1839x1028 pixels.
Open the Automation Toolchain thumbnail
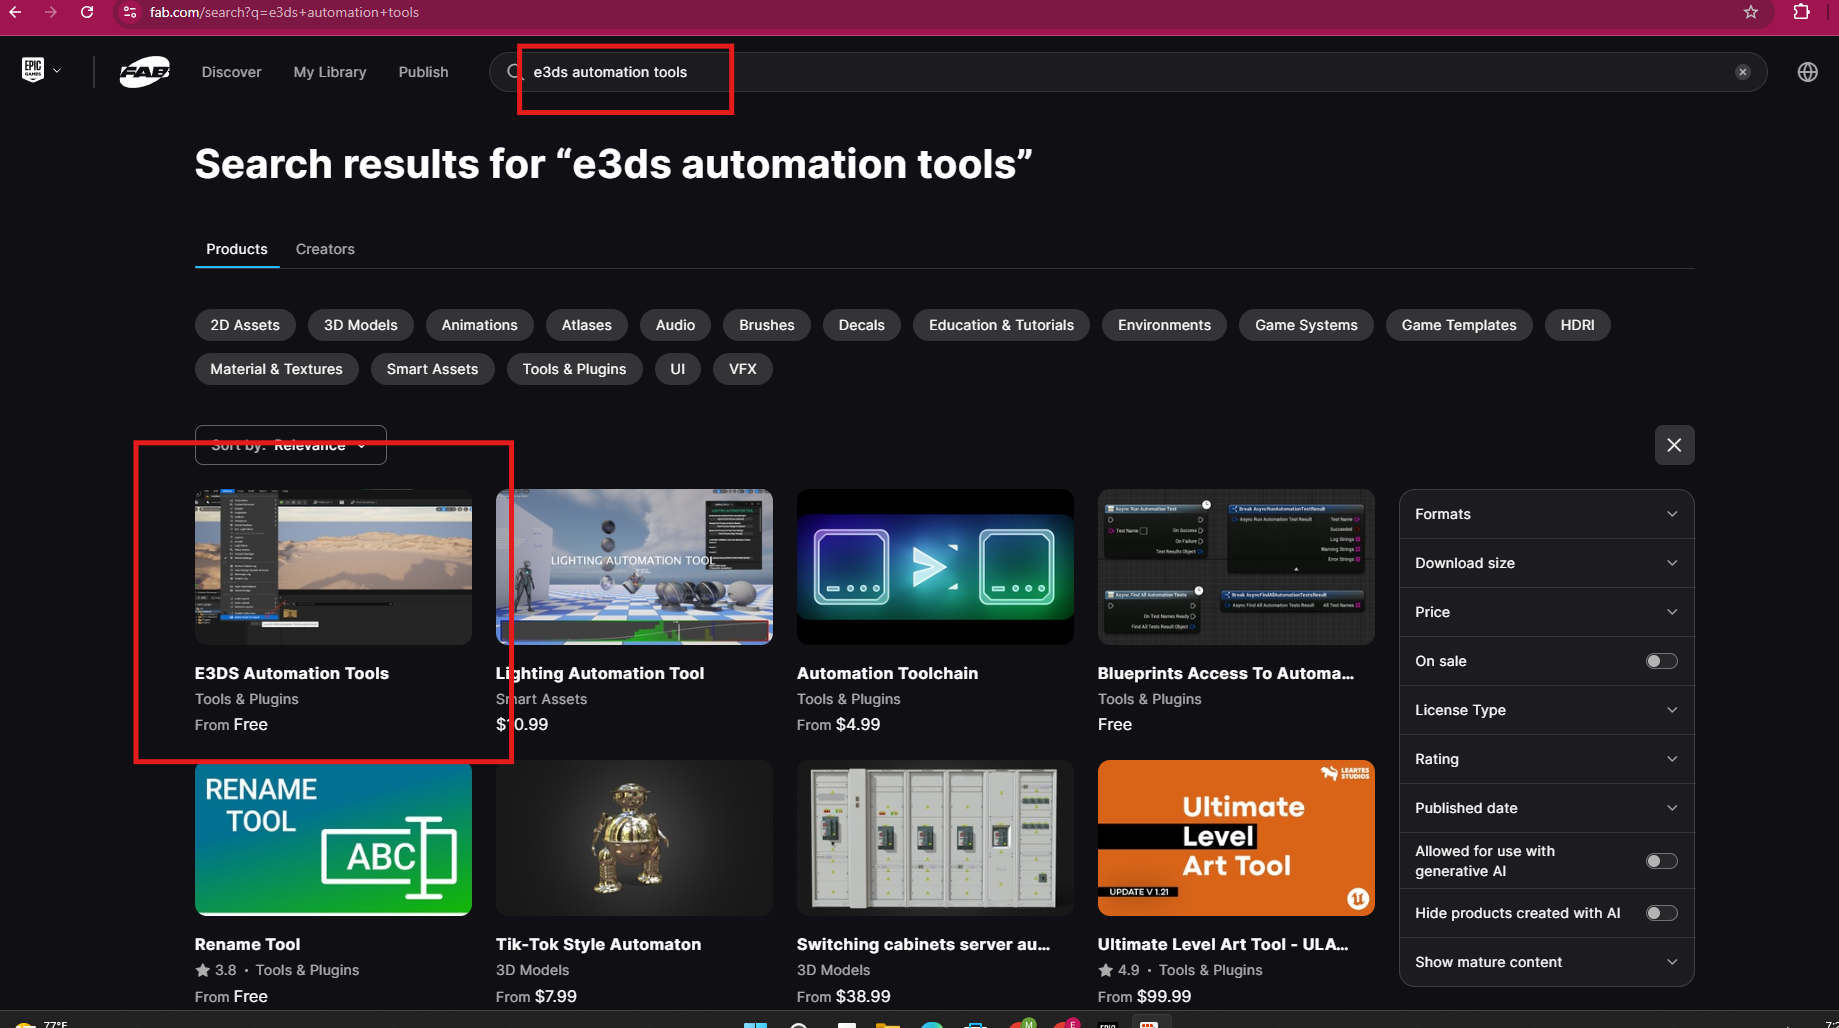point(935,567)
